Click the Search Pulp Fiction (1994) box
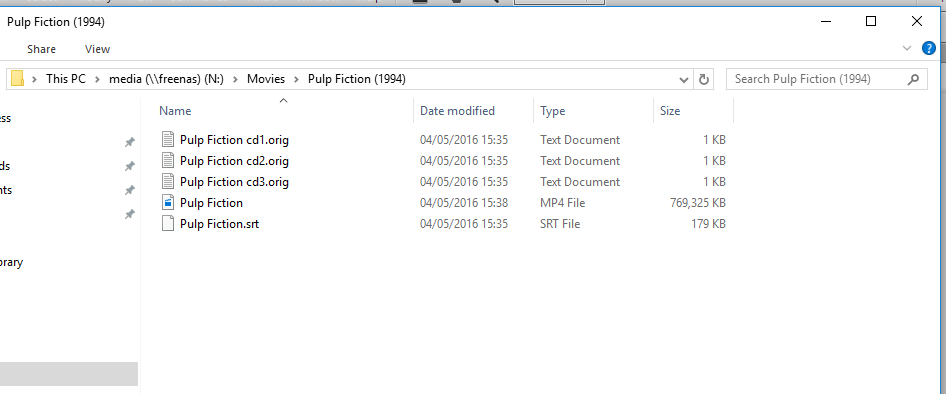 pos(827,79)
